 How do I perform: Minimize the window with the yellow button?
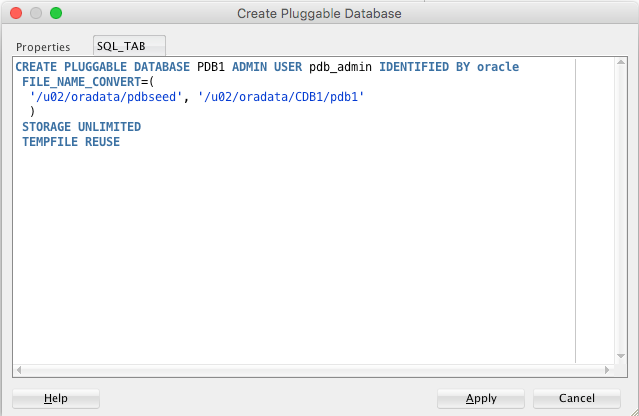(36, 14)
